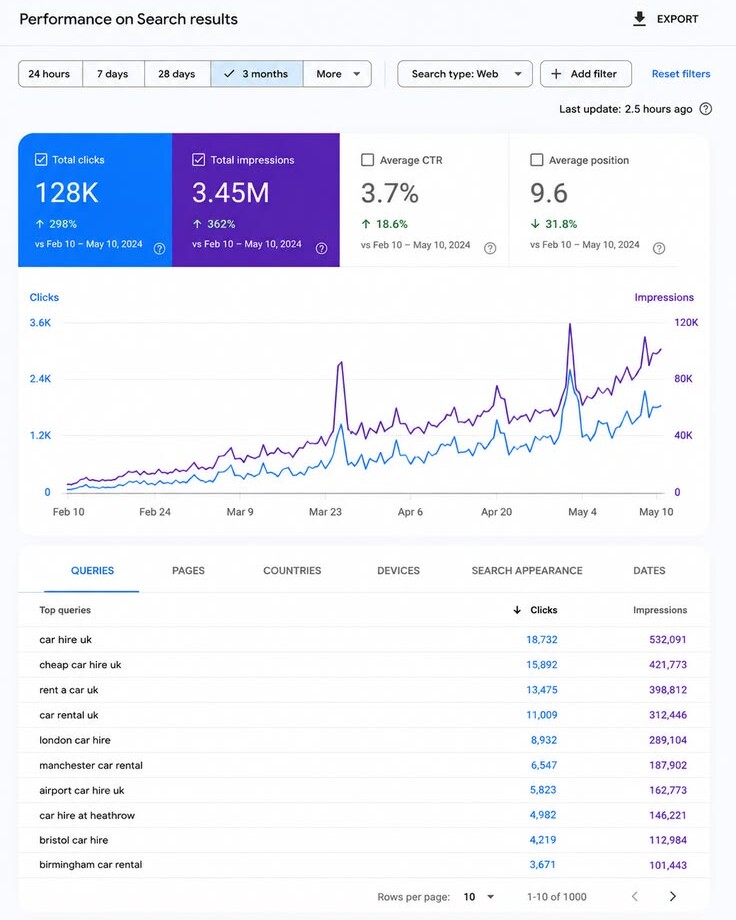Select the 7 days date range
The height and width of the screenshot is (920, 736).
(x=113, y=74)
